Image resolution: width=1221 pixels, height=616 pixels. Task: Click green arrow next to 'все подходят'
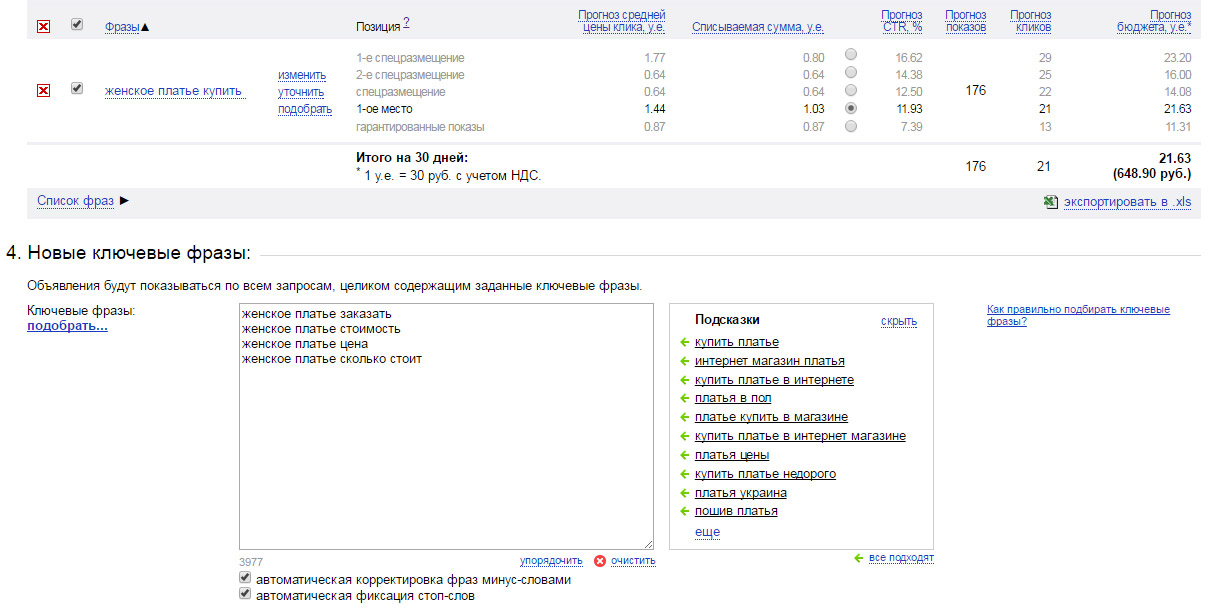click(859, 558)
